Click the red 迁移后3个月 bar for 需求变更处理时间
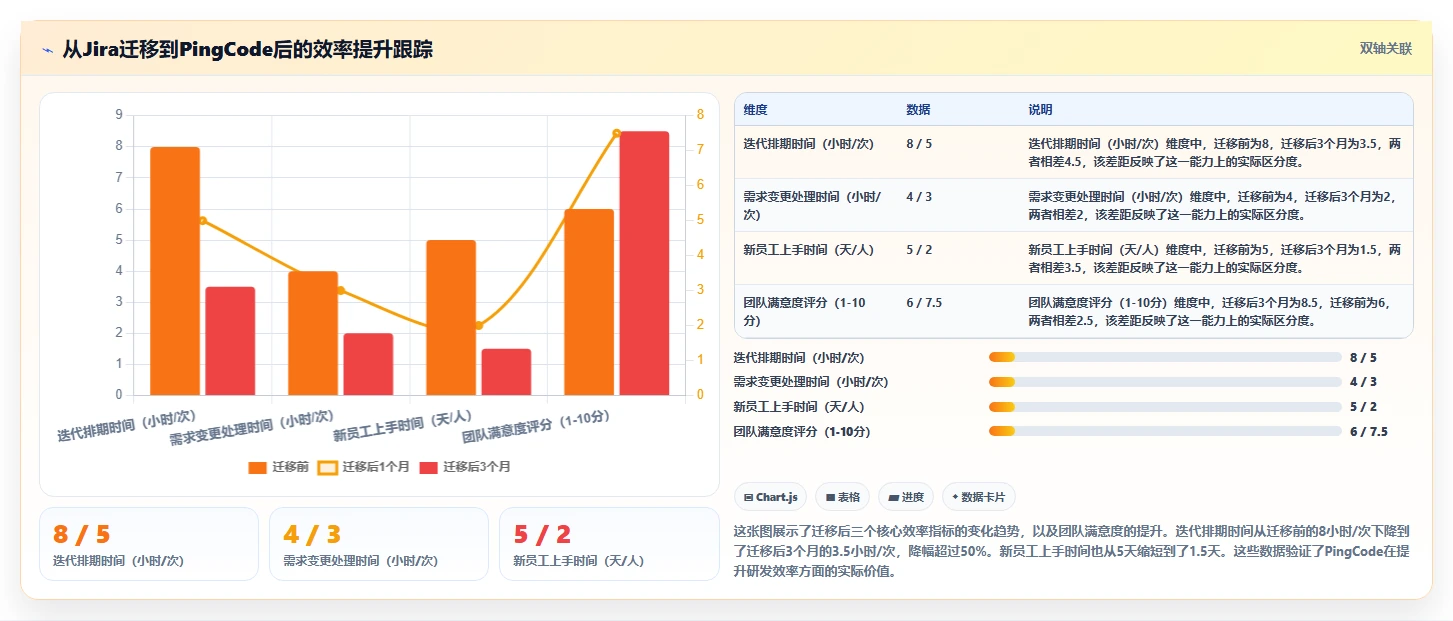This screenshot has width=1453, height=621. [x=368, y=364]
